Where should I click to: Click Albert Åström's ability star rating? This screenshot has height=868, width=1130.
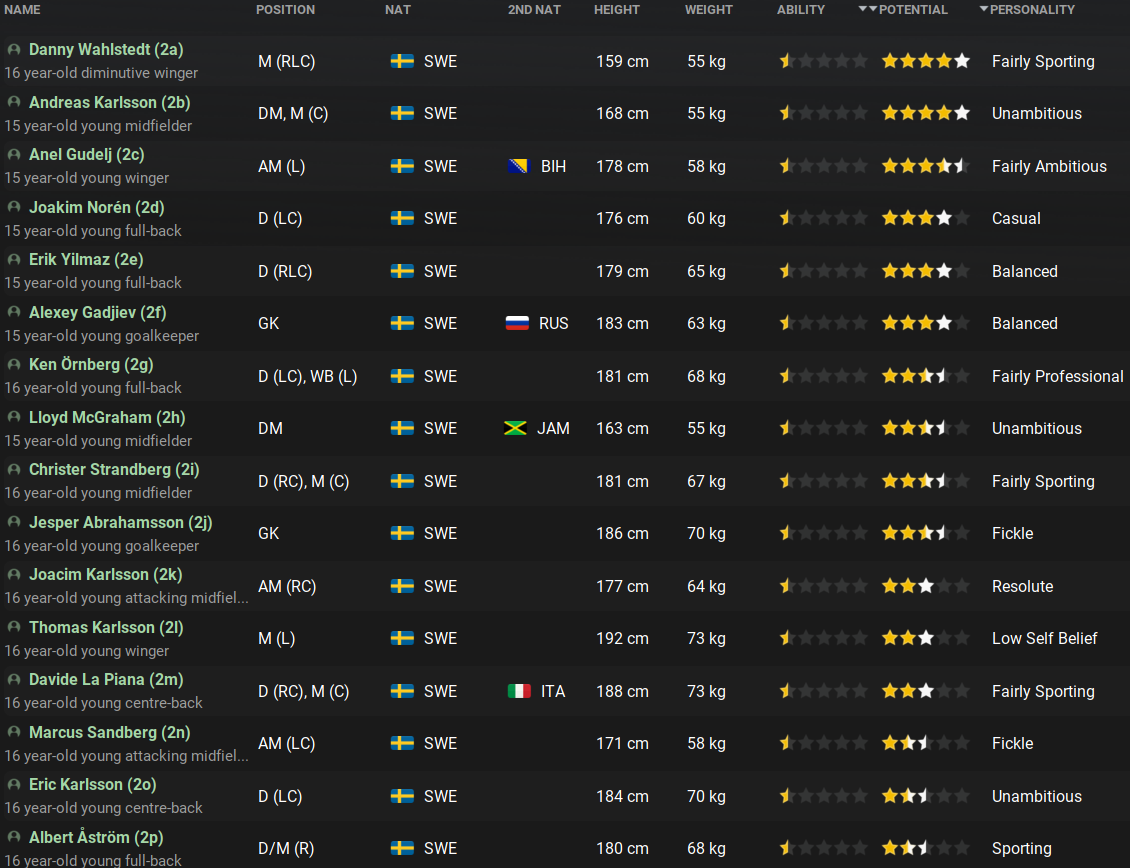click(x=823, y=849)
